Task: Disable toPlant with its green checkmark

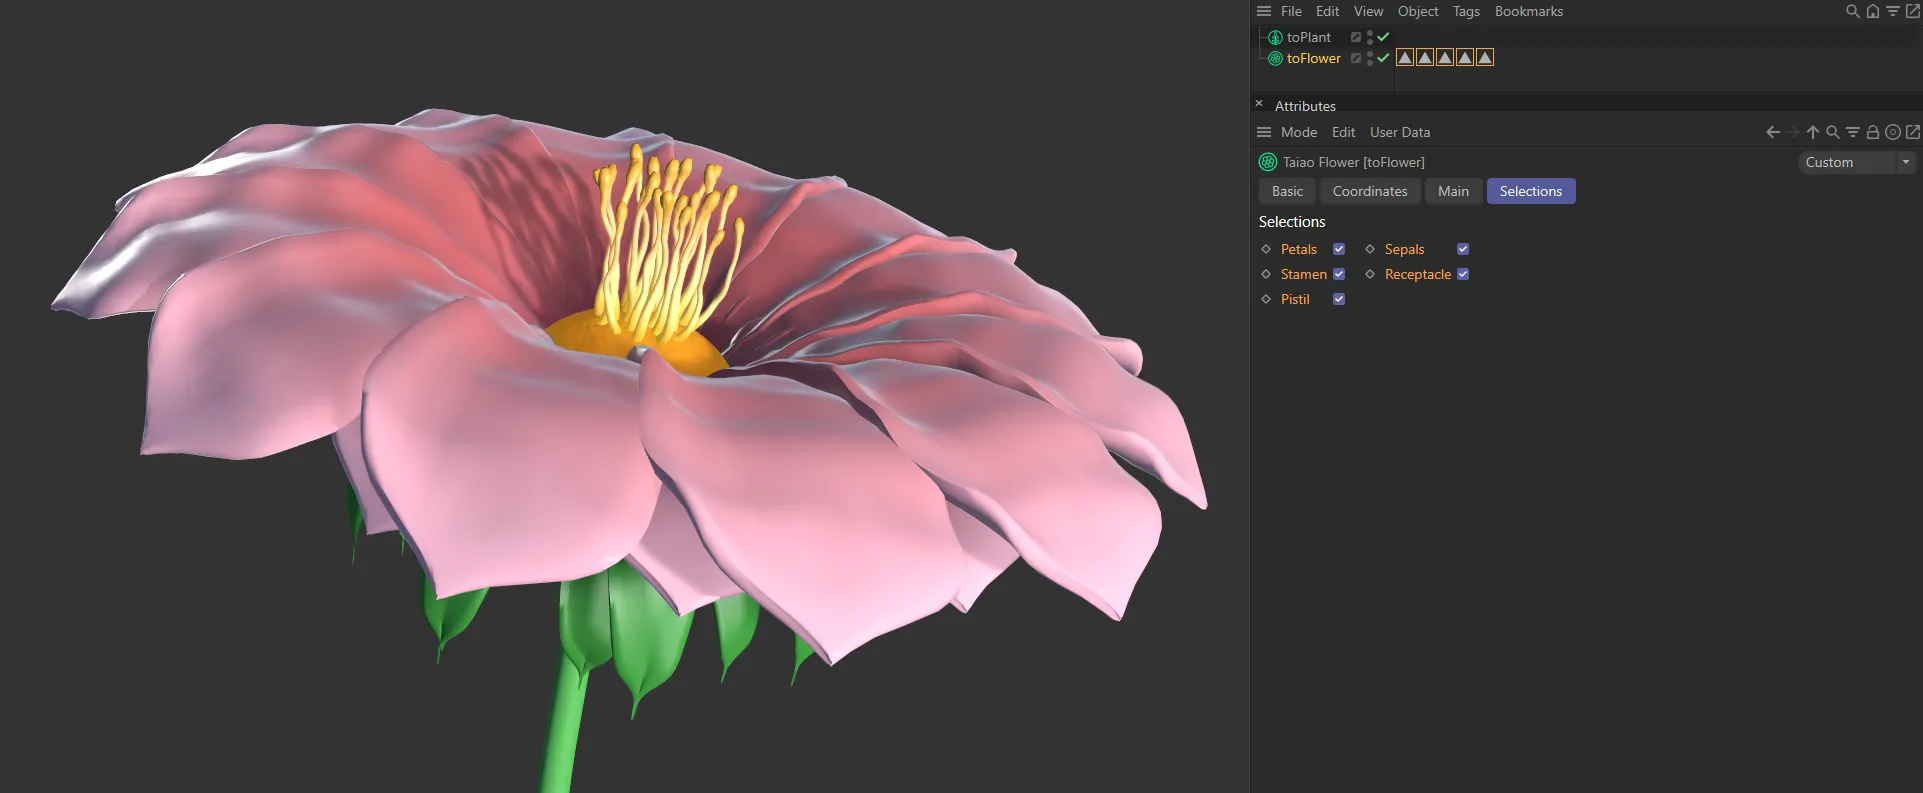Action: [x=1383, y=37]
